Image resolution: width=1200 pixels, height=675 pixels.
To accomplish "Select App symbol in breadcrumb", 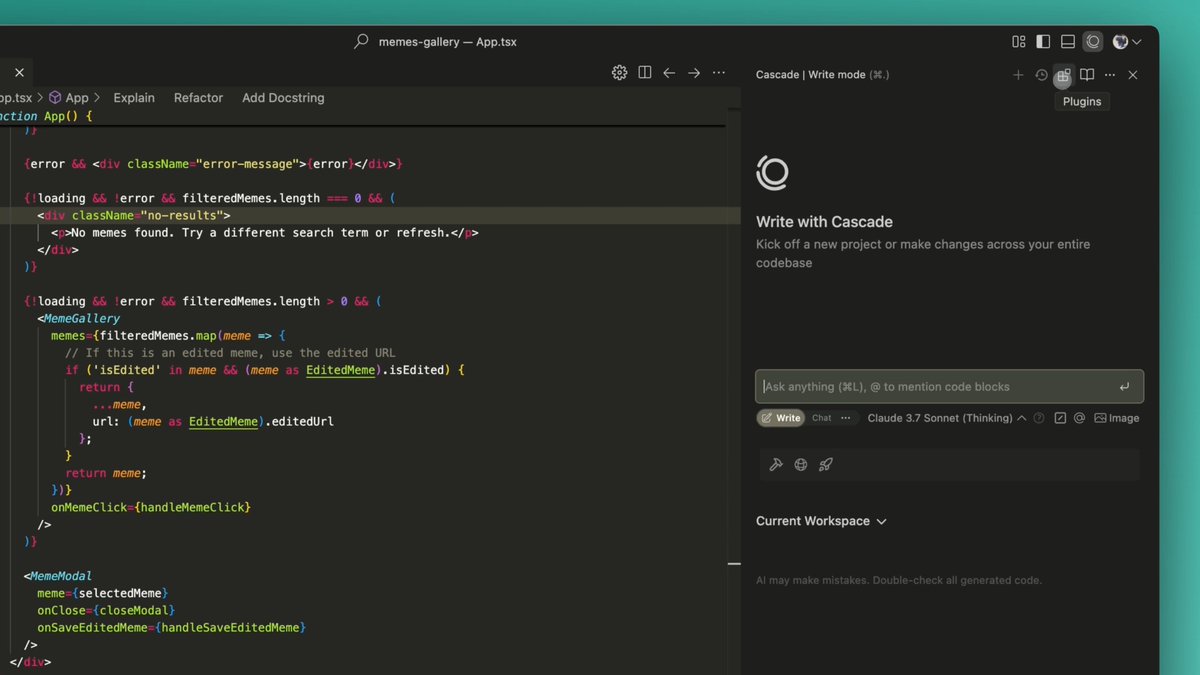I will pos(69,98).
